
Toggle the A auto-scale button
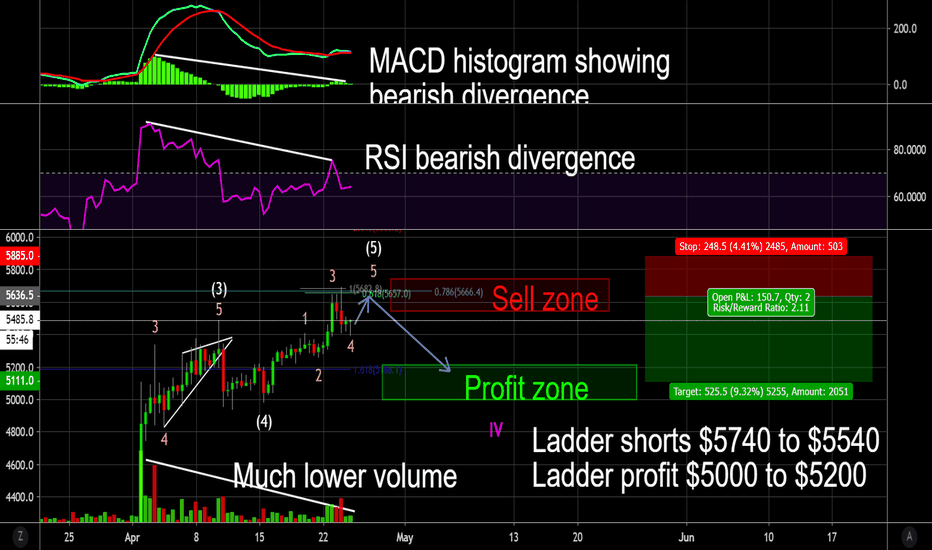pos(909,537)
